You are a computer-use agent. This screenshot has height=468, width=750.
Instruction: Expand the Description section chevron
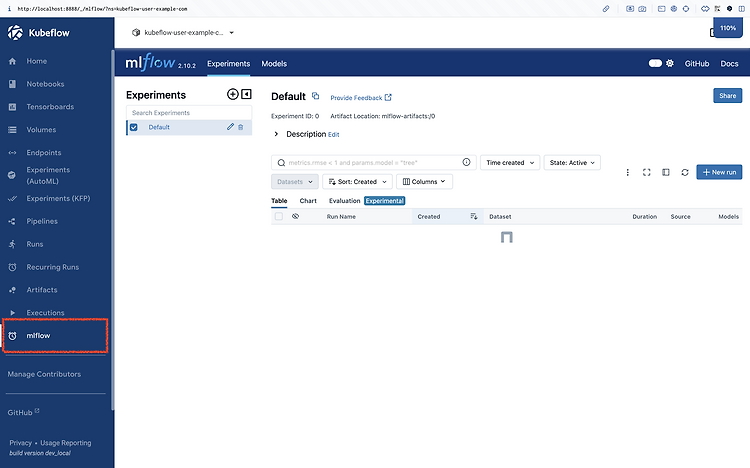point(276,134)
